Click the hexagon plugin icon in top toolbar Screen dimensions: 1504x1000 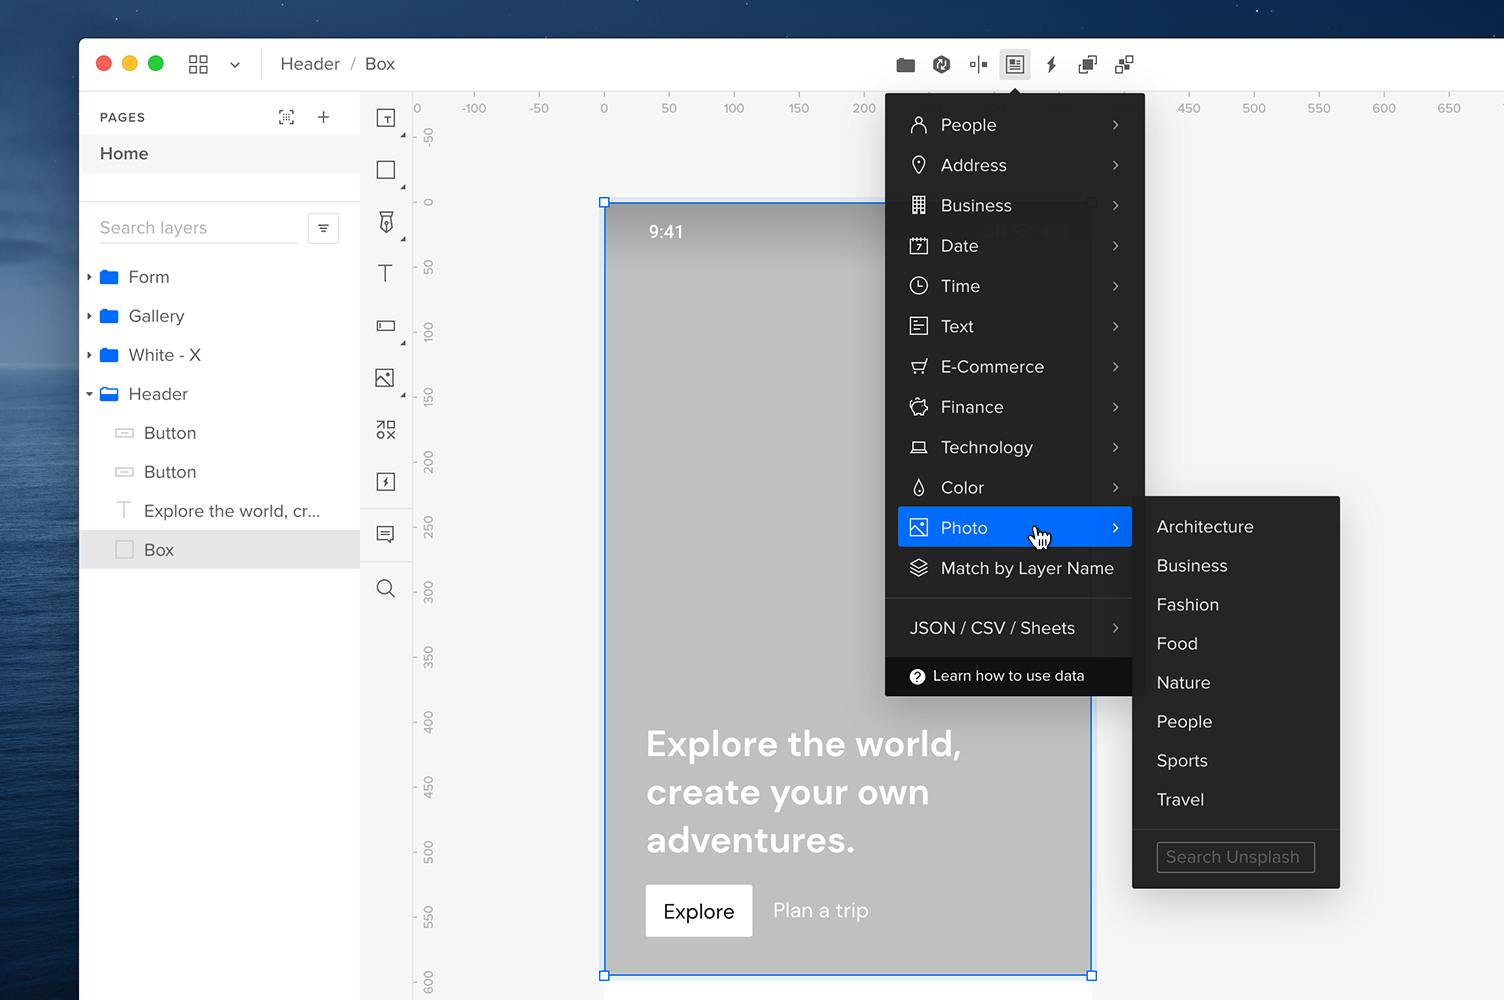click(x=941, y=65)
